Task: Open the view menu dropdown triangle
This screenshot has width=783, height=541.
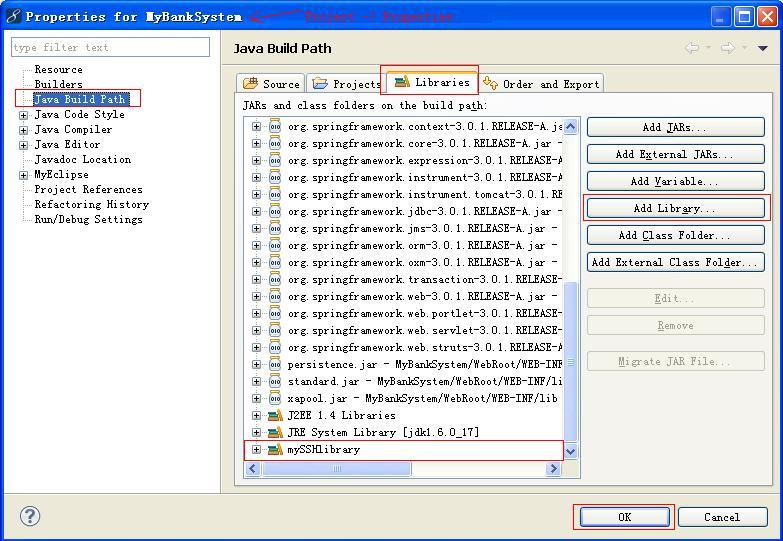Action: click(x=762, y=48)
